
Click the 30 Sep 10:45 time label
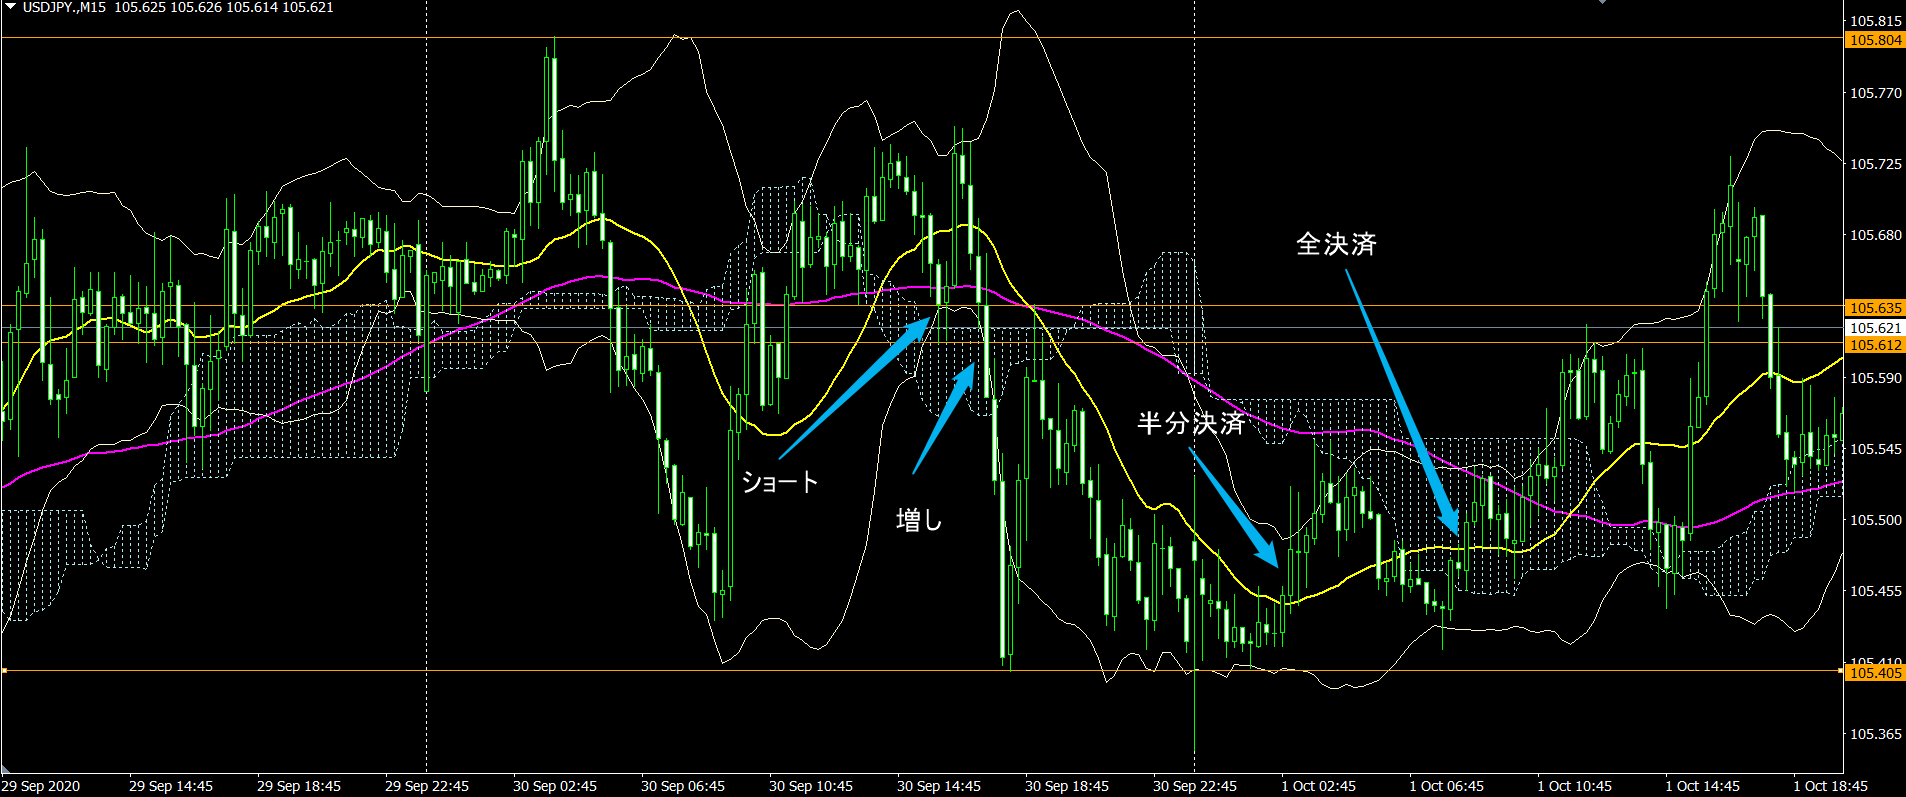pyautogui.click(x=811, y=786)
